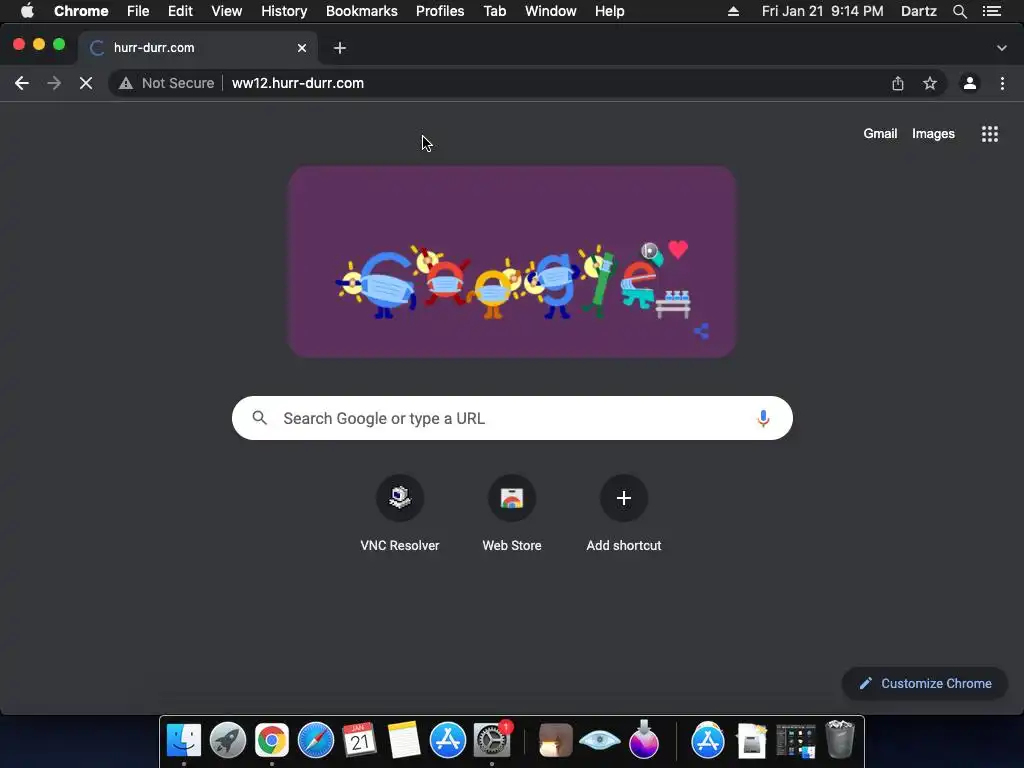1024x768 pixels.
Task: Open the Window menu
Action: (x=551, y=11)
